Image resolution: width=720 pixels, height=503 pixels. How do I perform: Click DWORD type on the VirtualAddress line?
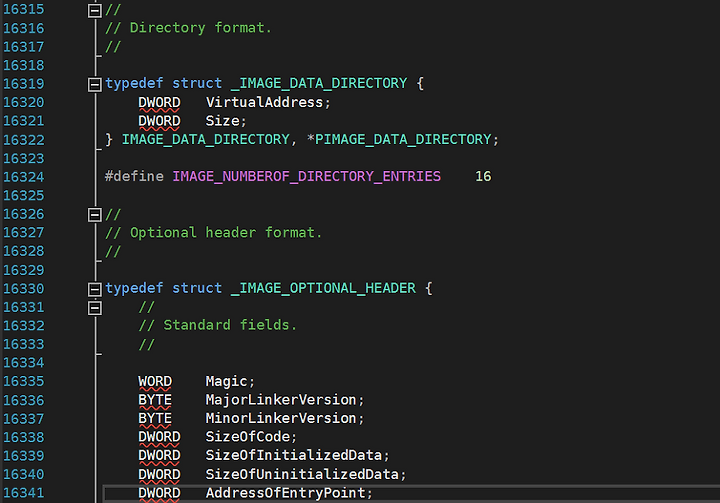pos(159,102)
